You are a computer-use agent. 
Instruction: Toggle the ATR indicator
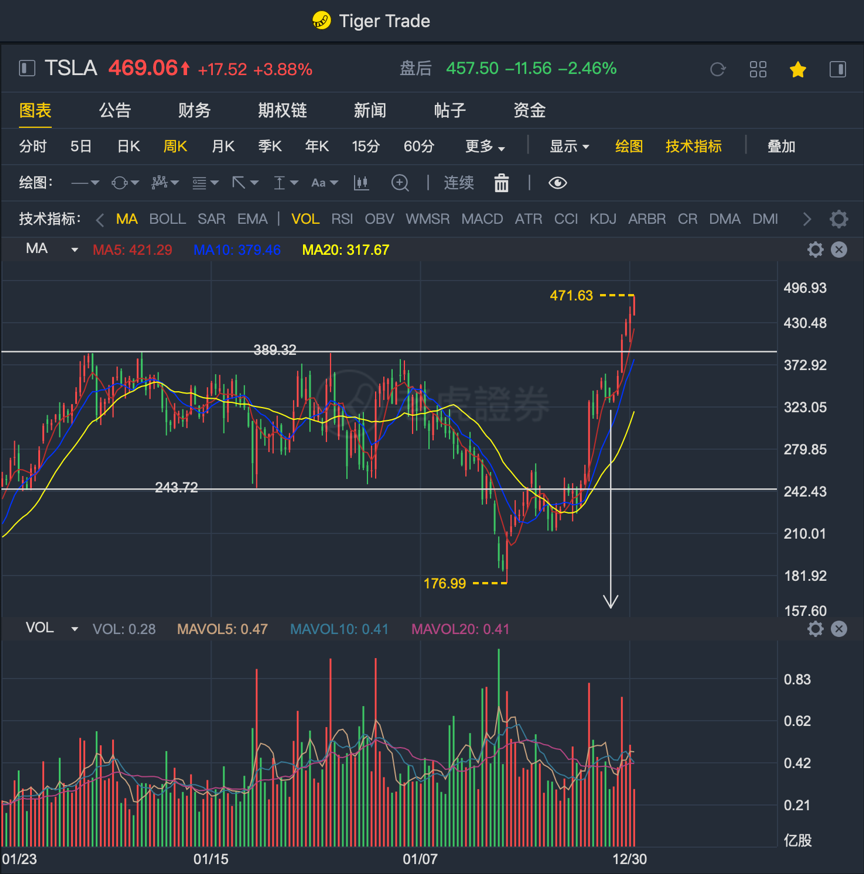coord(528,219)
